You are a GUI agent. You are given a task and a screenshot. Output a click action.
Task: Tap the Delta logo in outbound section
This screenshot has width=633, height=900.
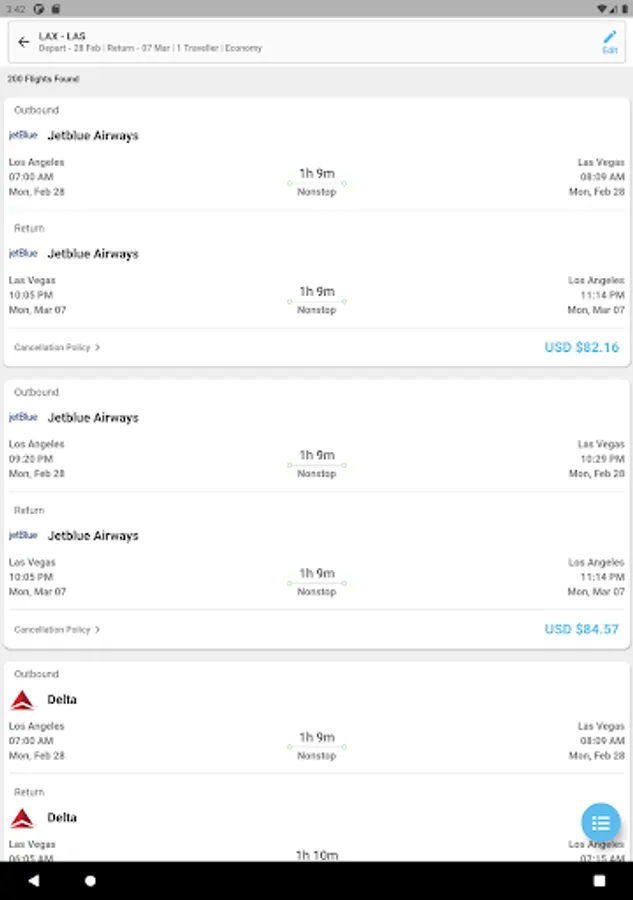tap(22, 700)
